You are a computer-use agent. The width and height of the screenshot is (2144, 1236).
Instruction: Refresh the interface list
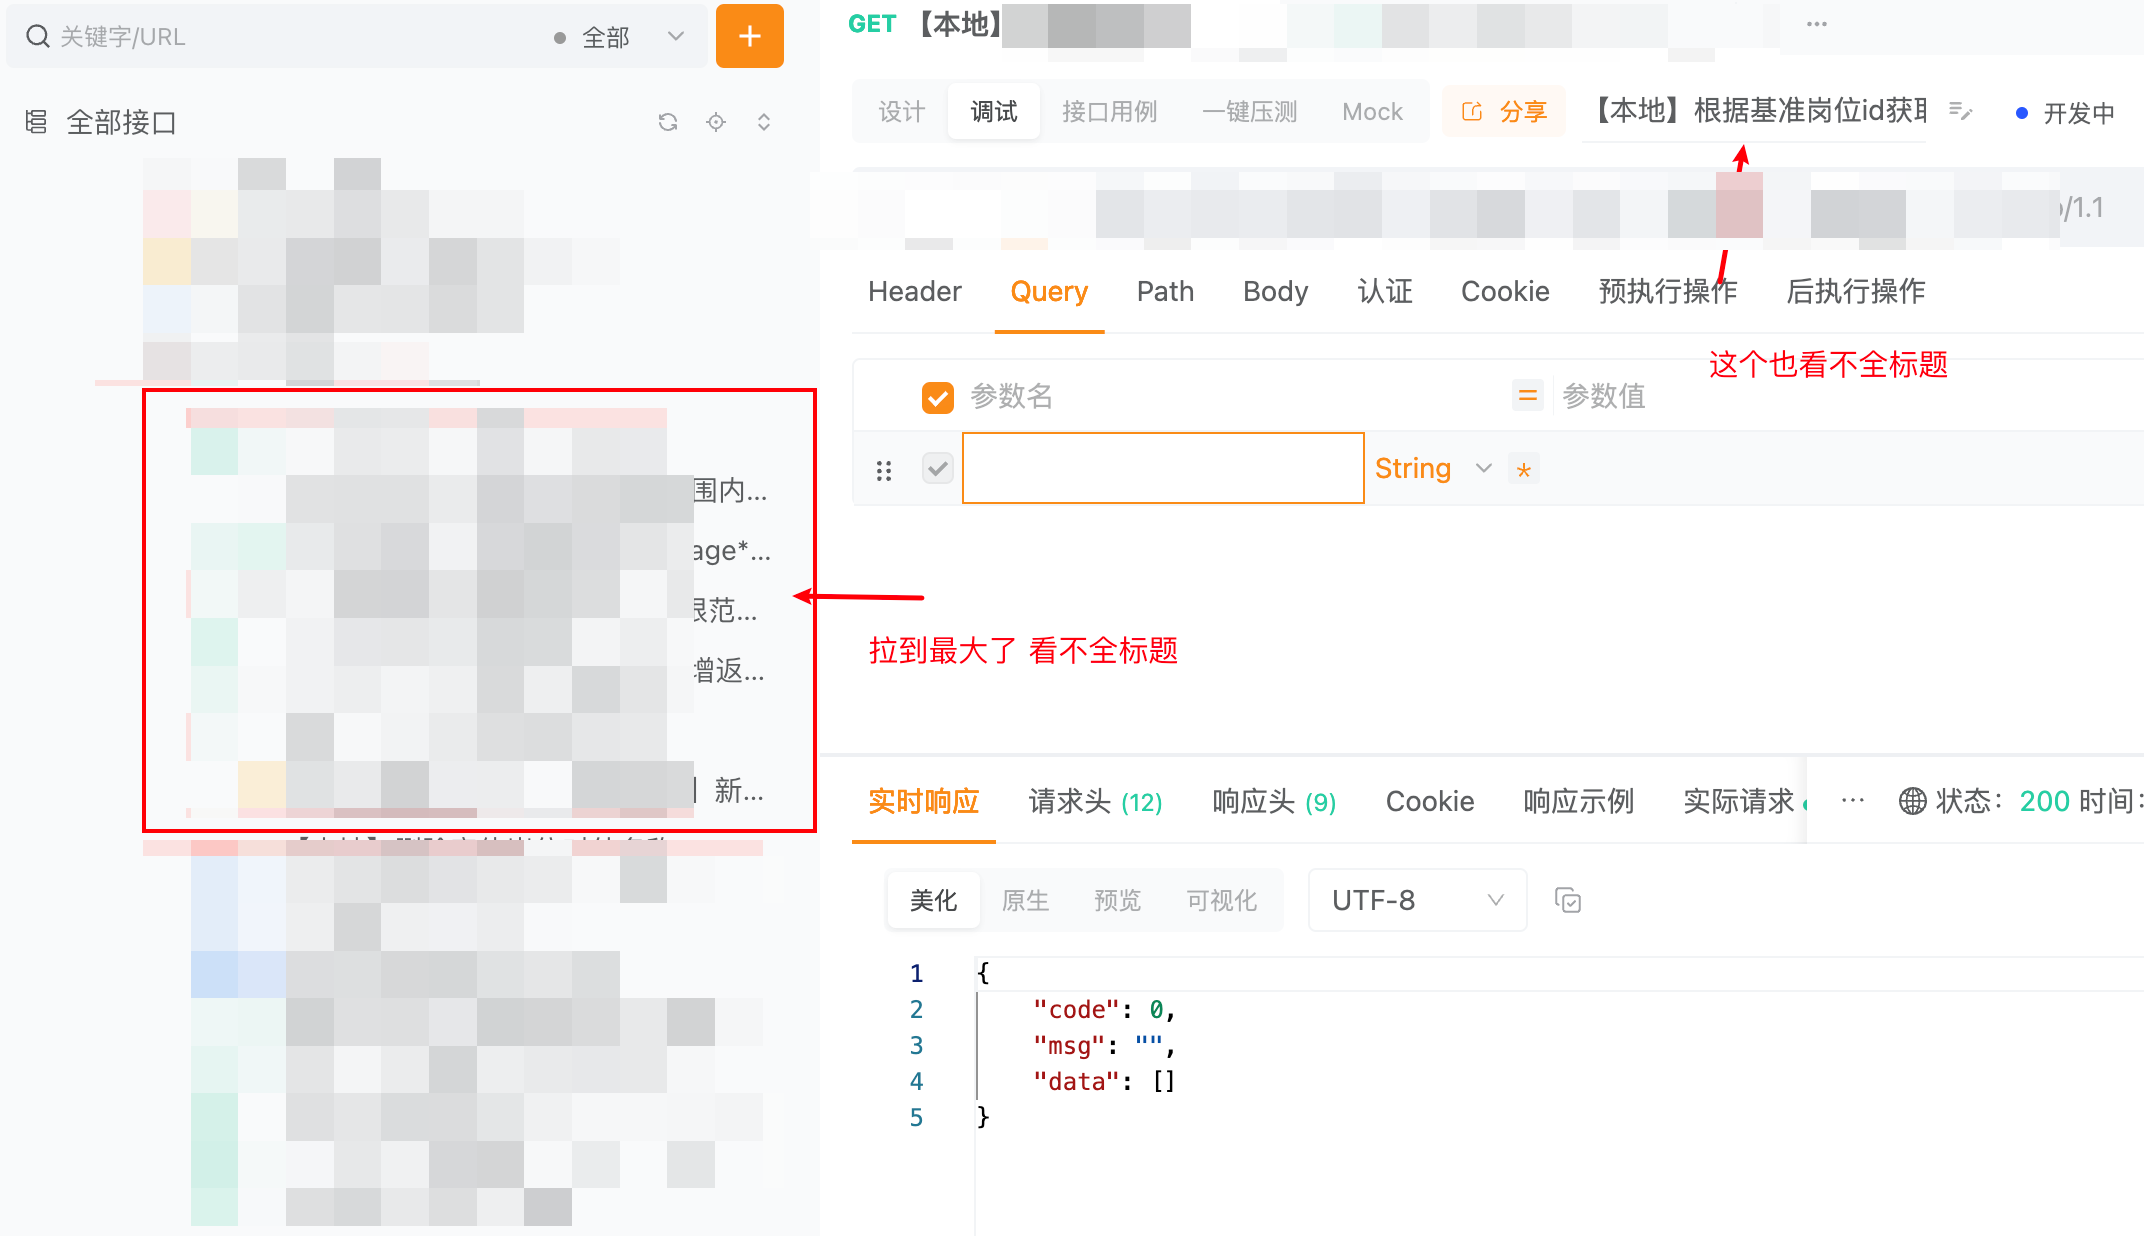668,122
